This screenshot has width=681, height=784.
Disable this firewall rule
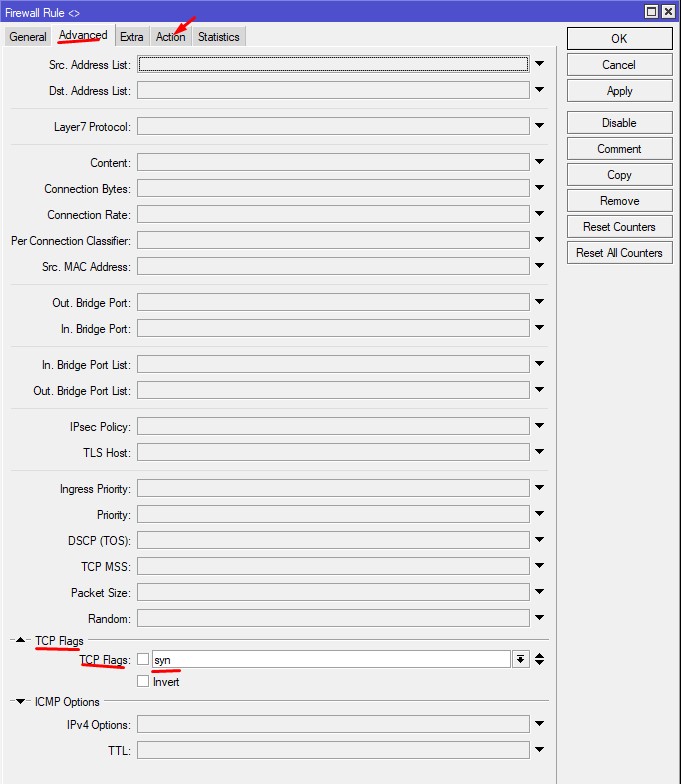click(619, 123)
